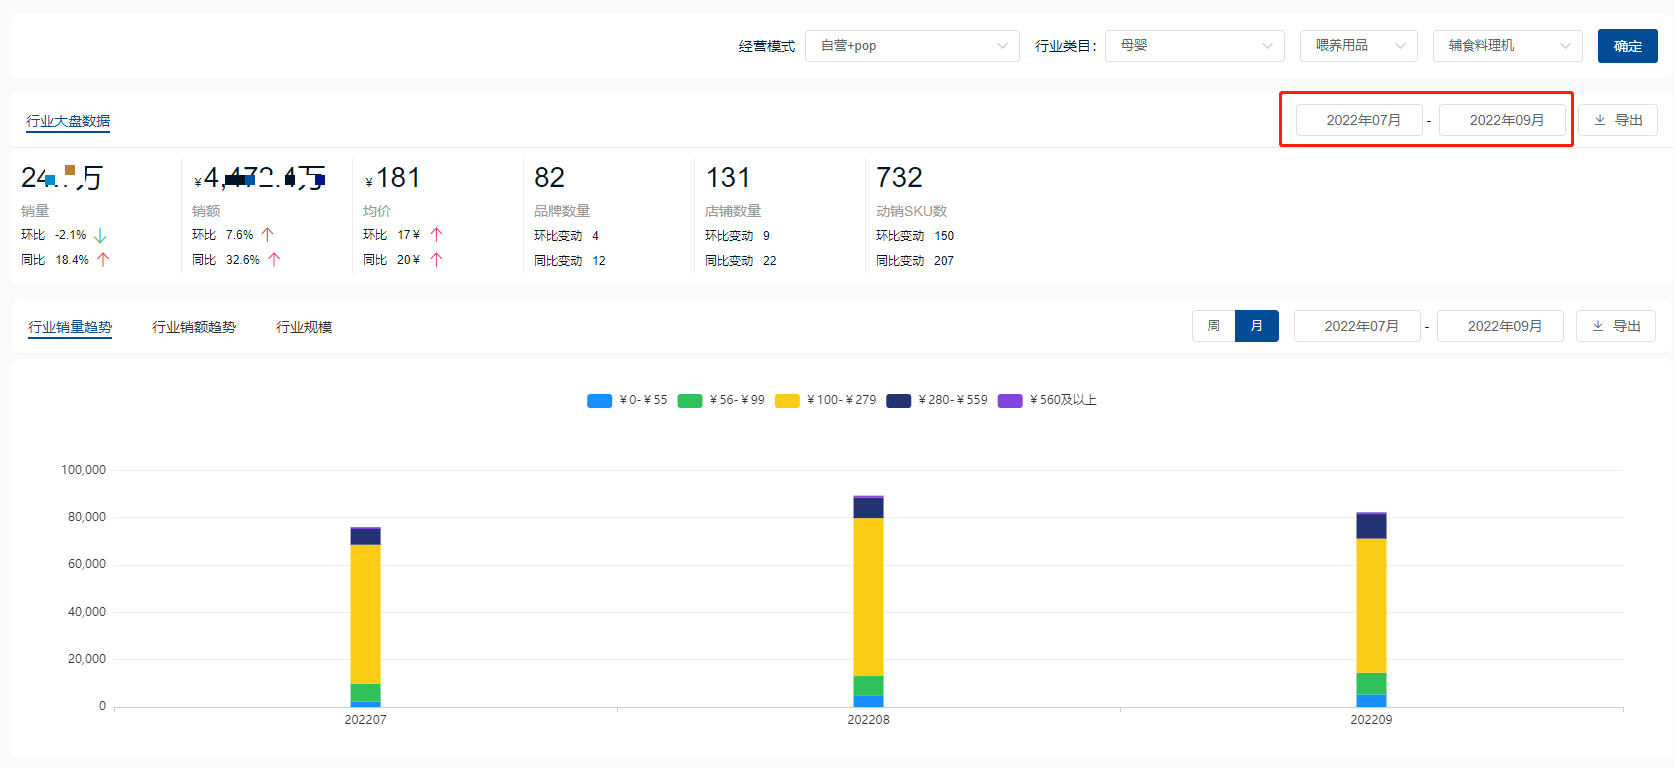Click the 动销SKU数 label
Image resolution: width=1675 pixels, height=768 pixels.
[x=911, y=211]
